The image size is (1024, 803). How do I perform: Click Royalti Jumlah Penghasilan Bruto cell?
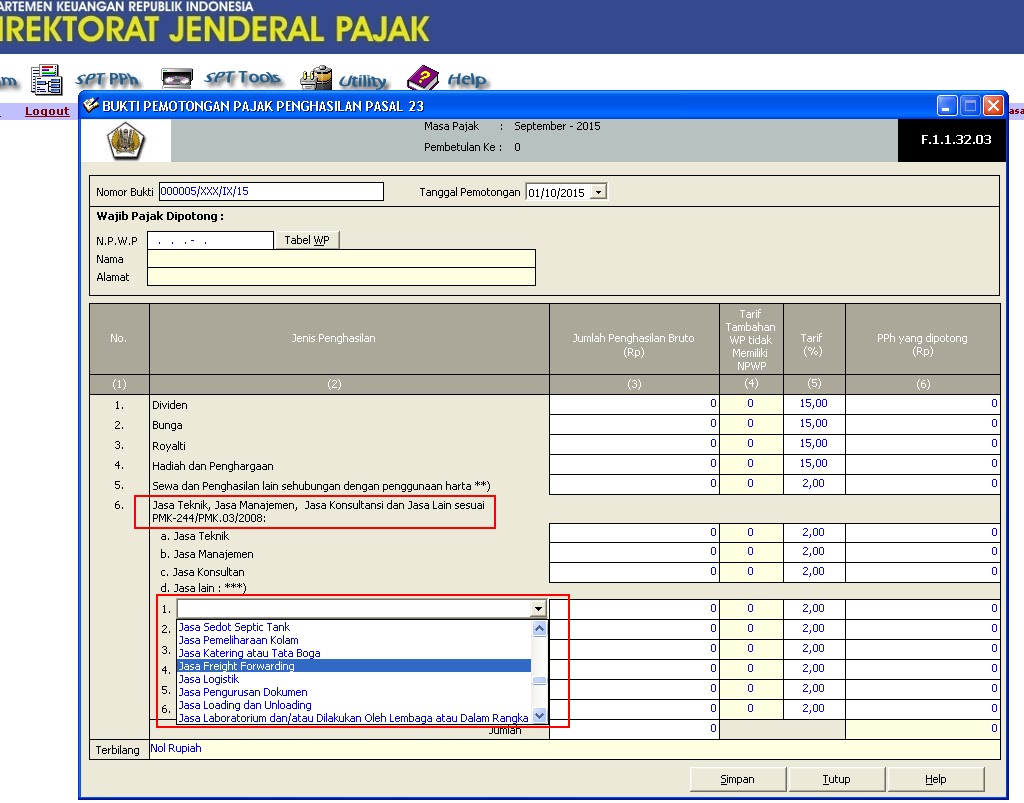click(x=634, y=444)
